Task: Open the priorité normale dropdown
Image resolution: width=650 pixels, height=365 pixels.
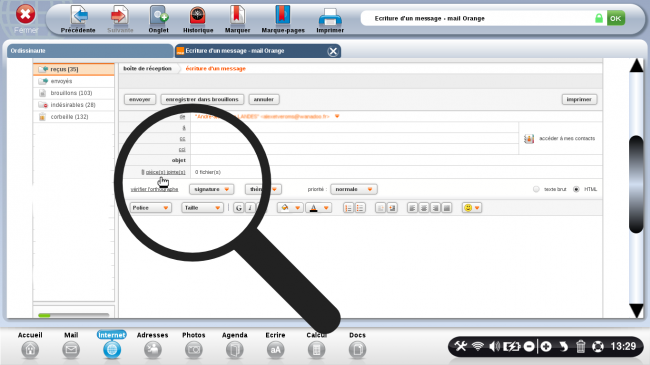Action: pyautogui.click(x=354, y=189)
